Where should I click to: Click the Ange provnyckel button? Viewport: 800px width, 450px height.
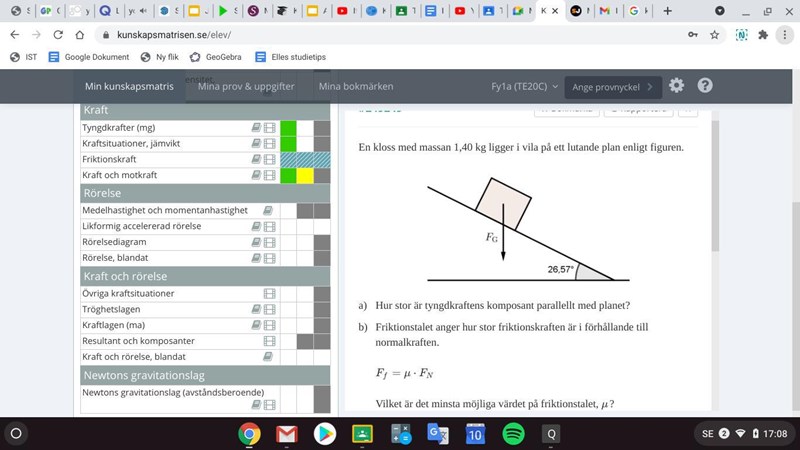pyautogui.click(x=613, y=86)
